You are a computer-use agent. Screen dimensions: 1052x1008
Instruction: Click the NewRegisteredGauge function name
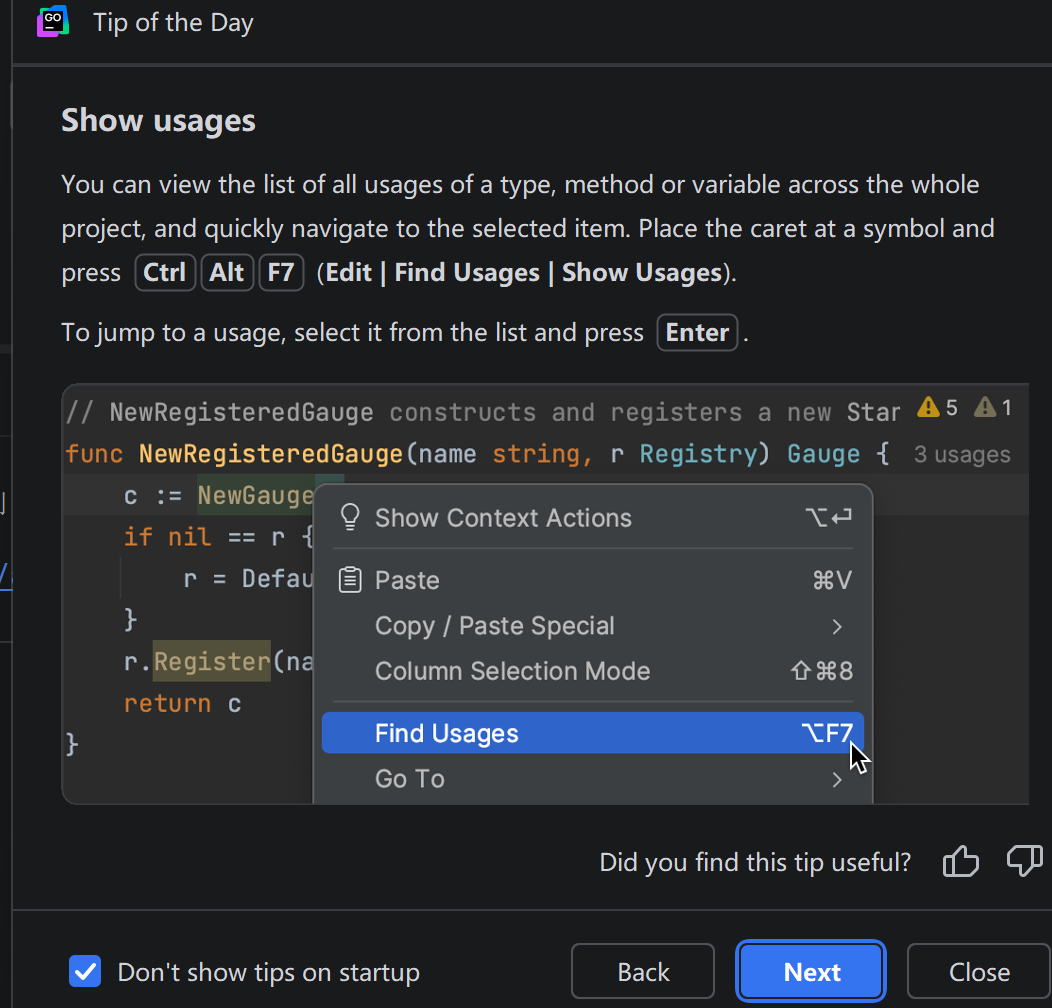[270, 454]
